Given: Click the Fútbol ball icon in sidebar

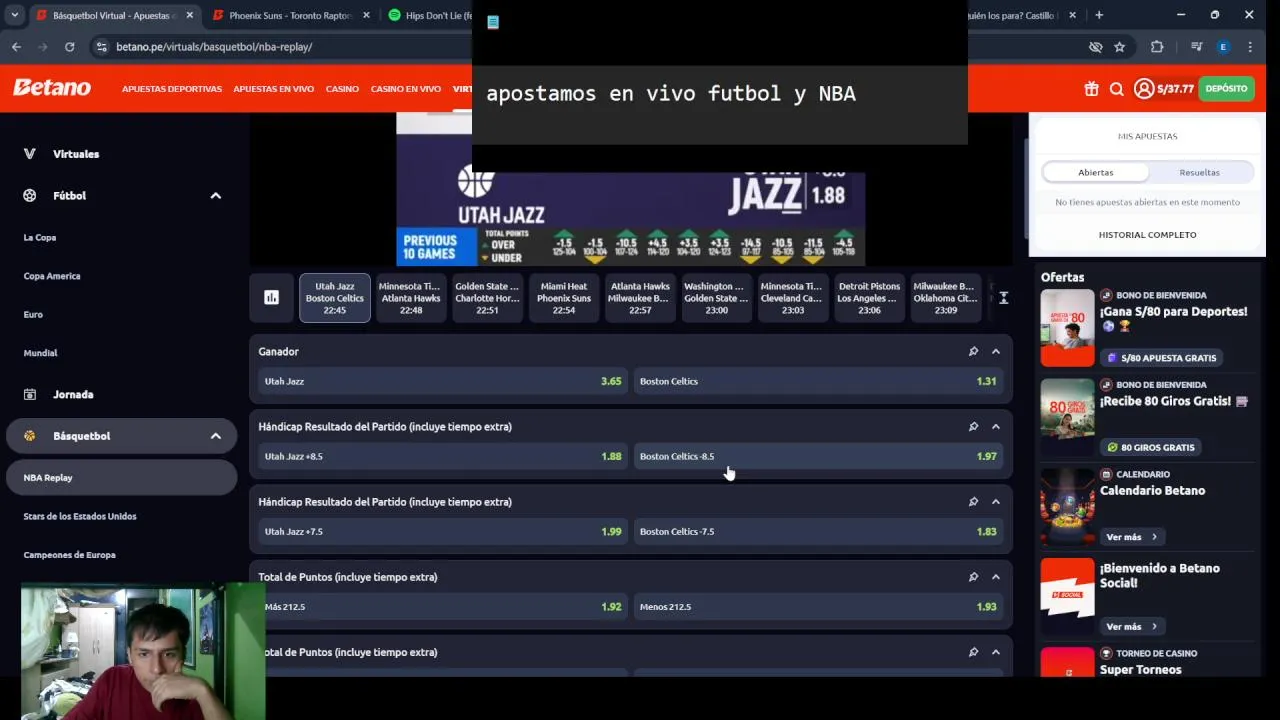Looking at the screenshot, I should click(x=30, y=196).
